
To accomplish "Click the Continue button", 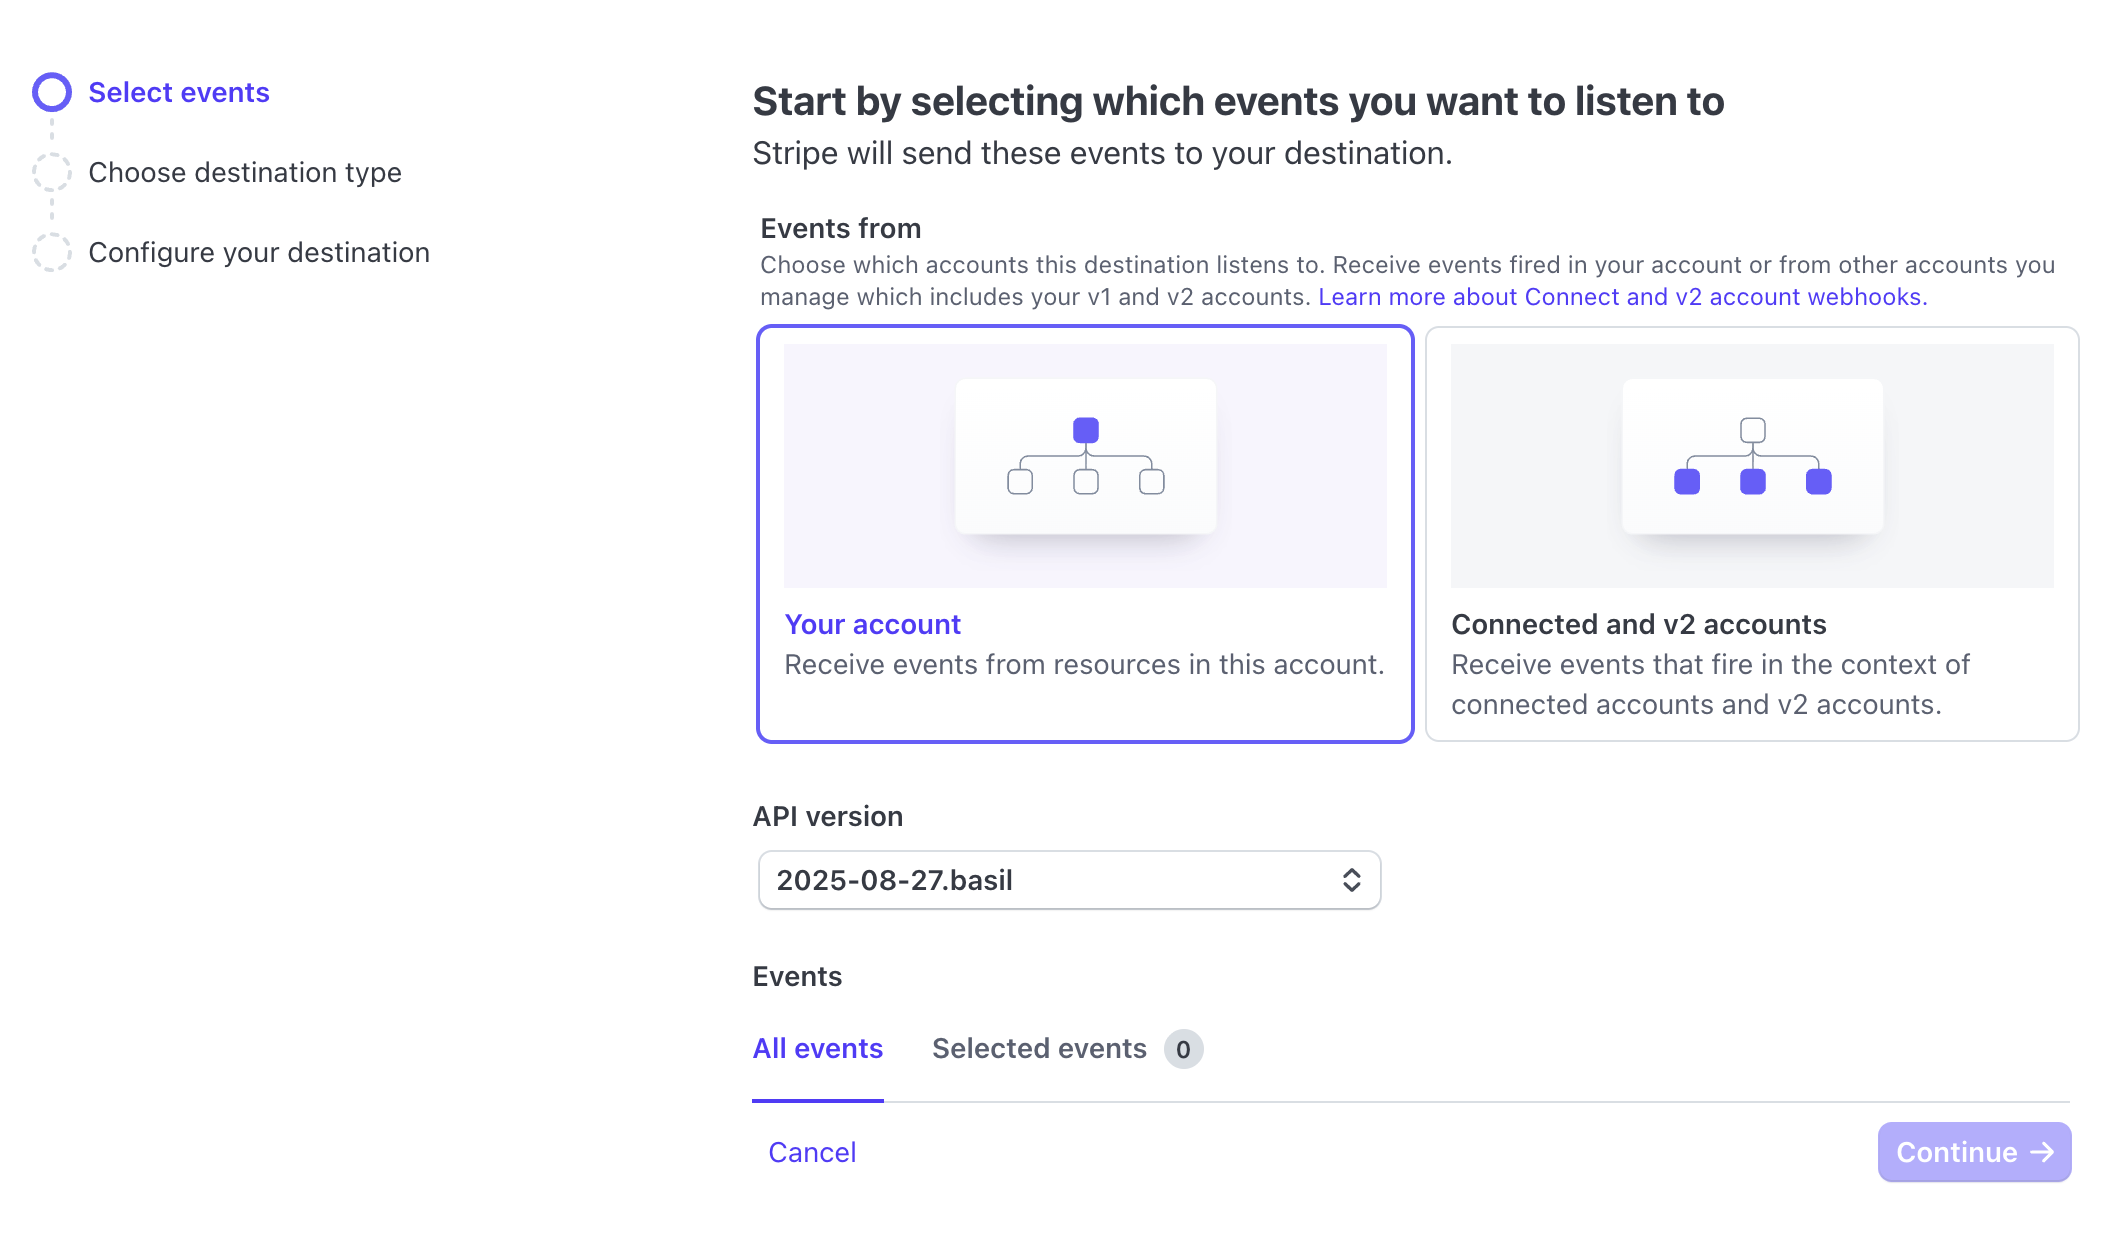I will (x=1974, y=1152).
